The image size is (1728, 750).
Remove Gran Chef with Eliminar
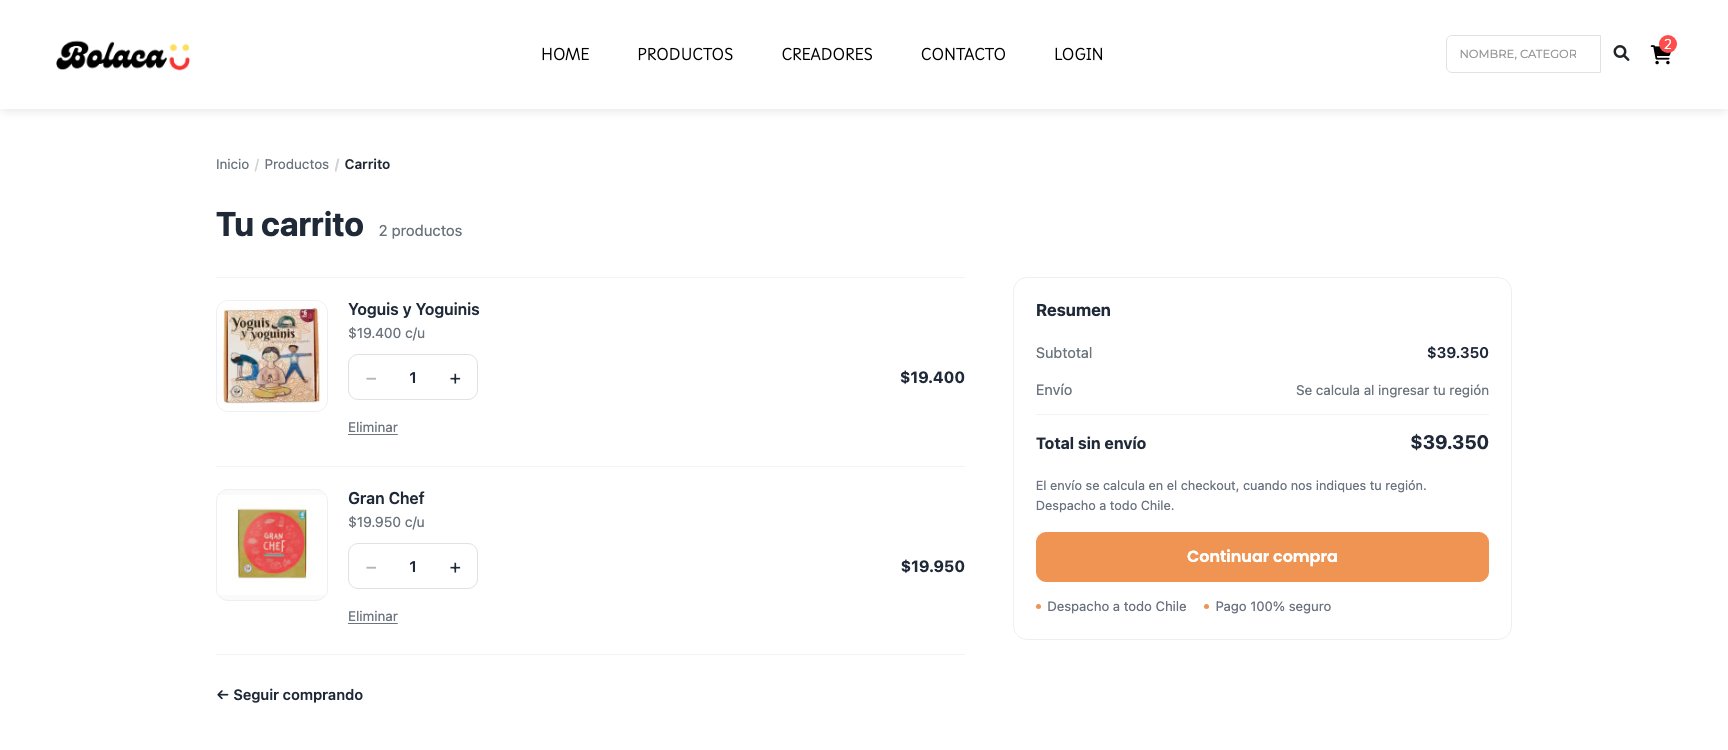tap(373, 616)
